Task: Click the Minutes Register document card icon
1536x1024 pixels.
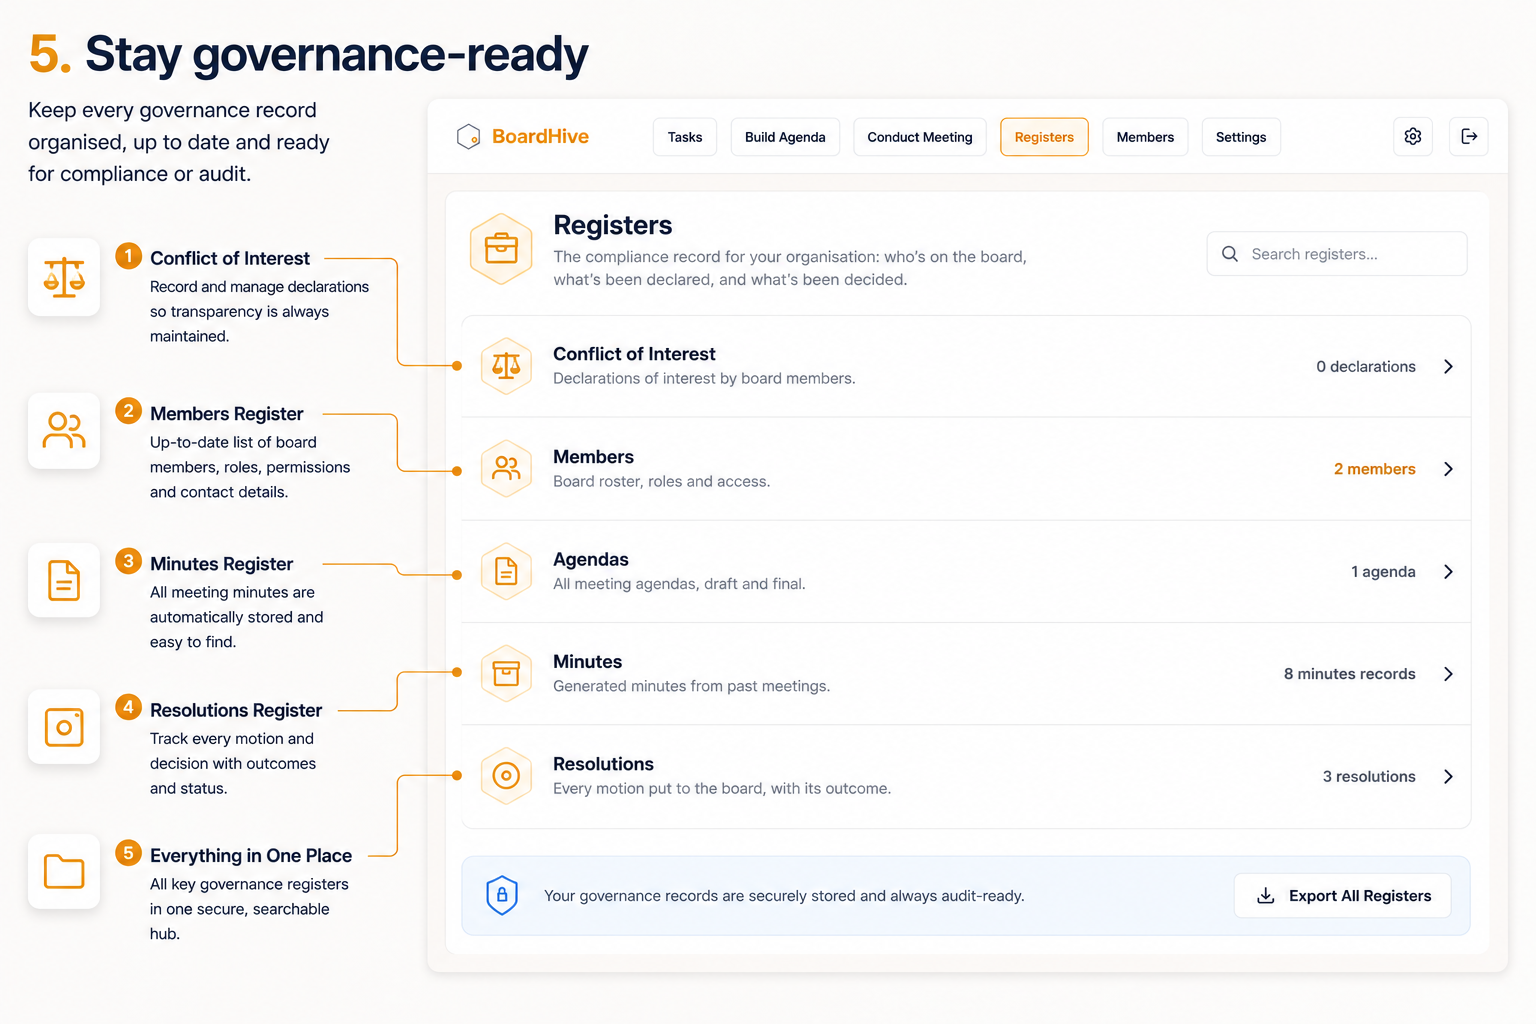Action: click(x=64, y=580)
